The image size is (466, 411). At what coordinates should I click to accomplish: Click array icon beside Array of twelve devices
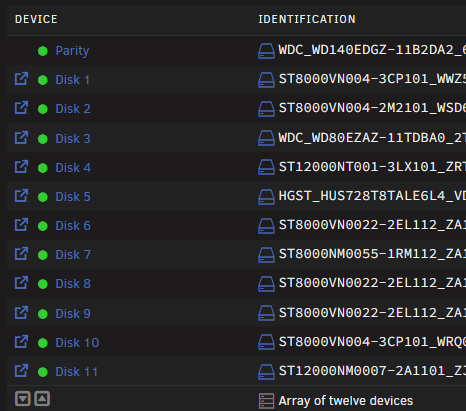pyautogui.click(x=266, y=401)
